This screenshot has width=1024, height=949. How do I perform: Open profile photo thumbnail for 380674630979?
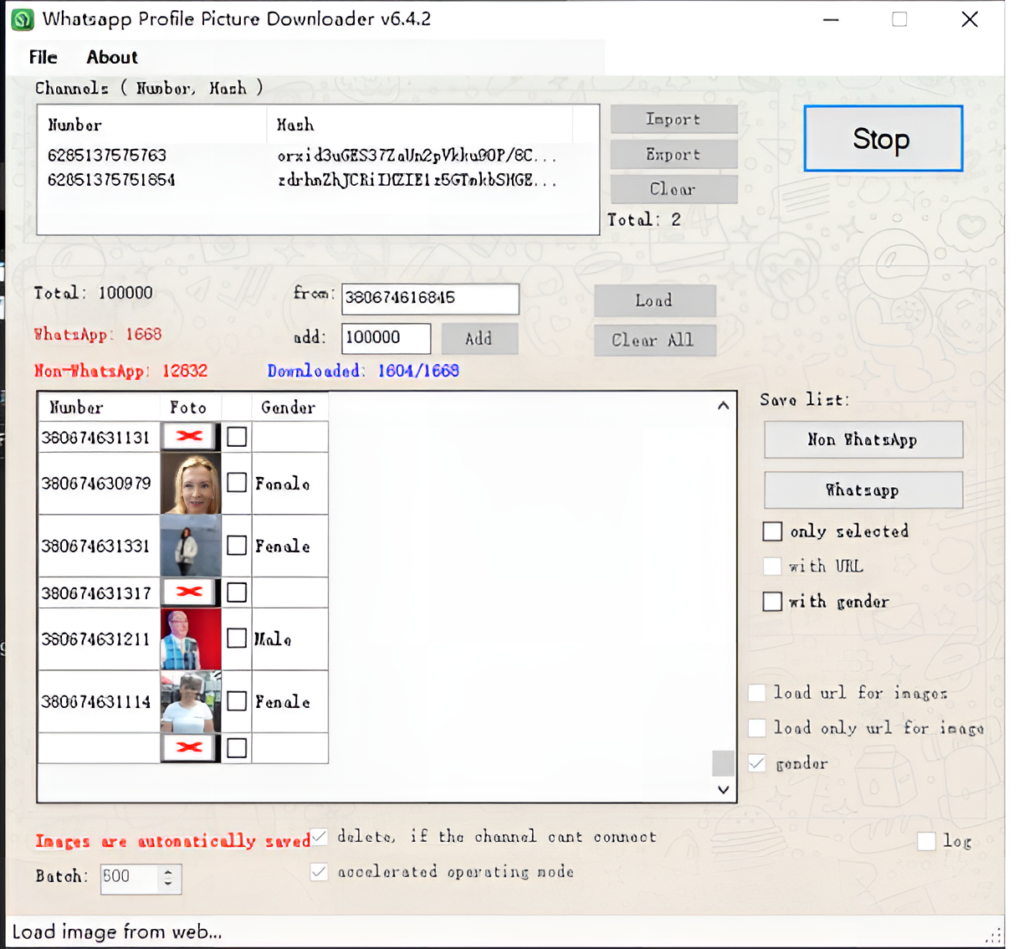(x=190, y=483)
